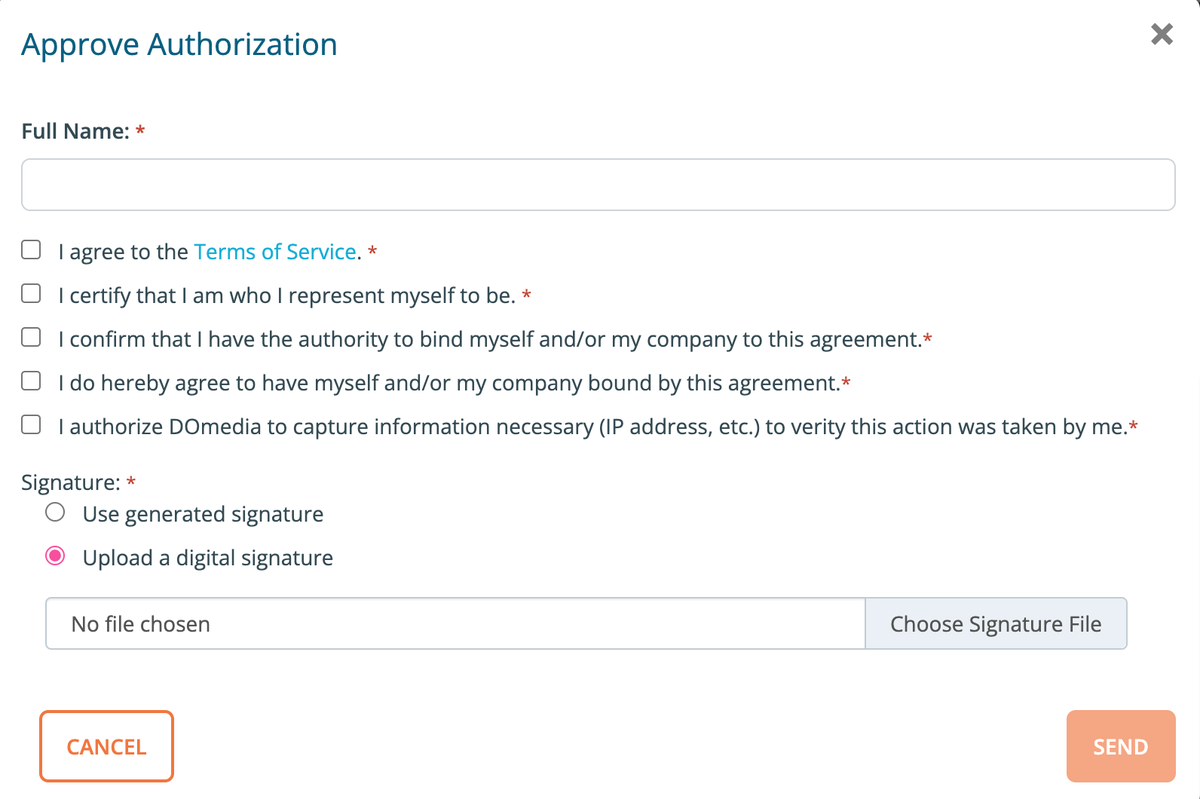Viewport: 1200px width, 799px height.
Task: Click the No file chosen field
Action: 455,623
